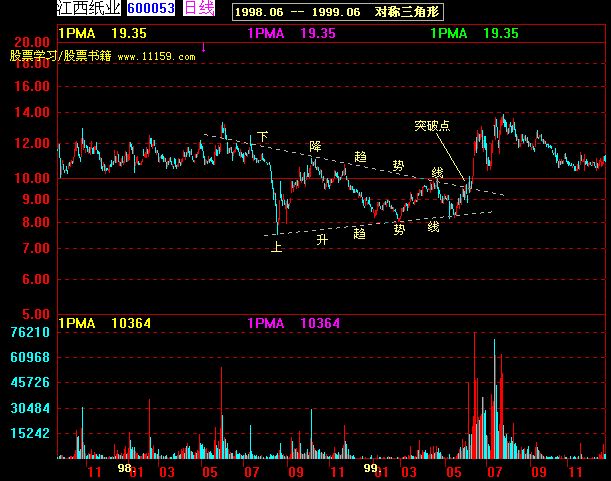The height and width of the screenshot is (481, 611).
Task: Click the 10.00 price axis label
Action: click(x=32, y=179)
